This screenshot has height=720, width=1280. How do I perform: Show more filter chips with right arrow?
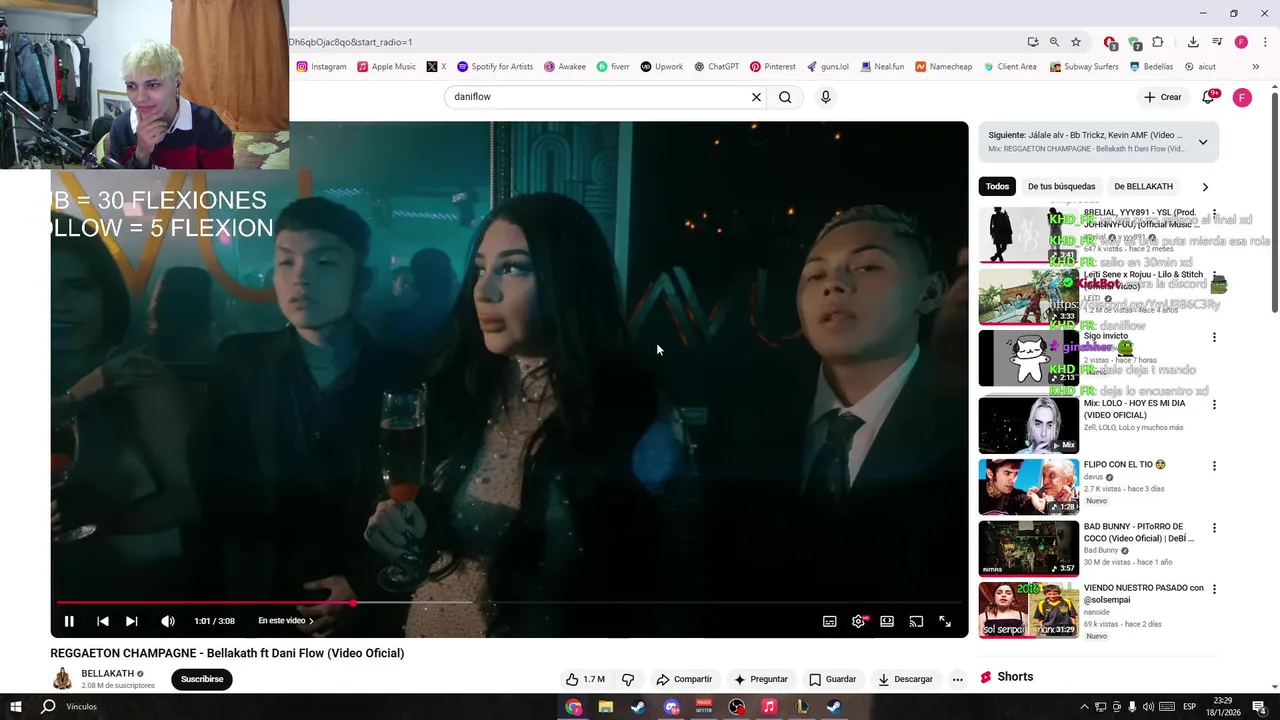coord(1205,186)
